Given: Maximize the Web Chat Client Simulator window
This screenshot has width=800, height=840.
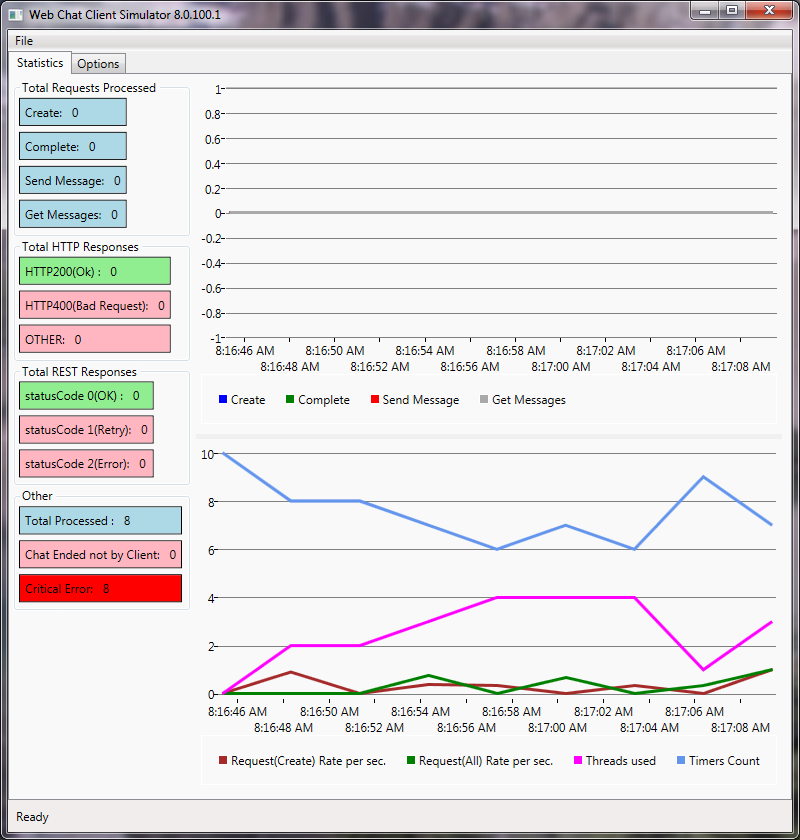Looking at the screenshot, I should (x=732, y=11).
